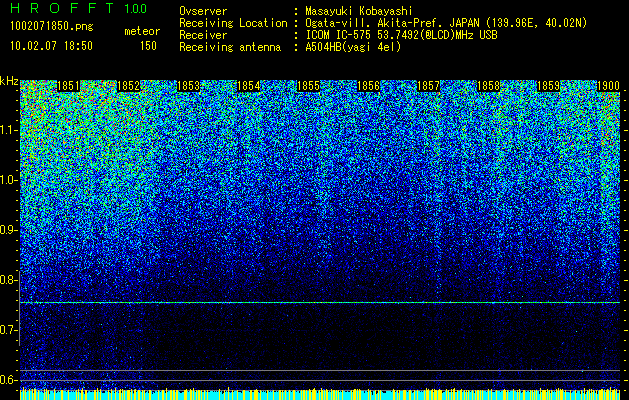
Task: Click the 1853 time marker
Action: point(188,86)
